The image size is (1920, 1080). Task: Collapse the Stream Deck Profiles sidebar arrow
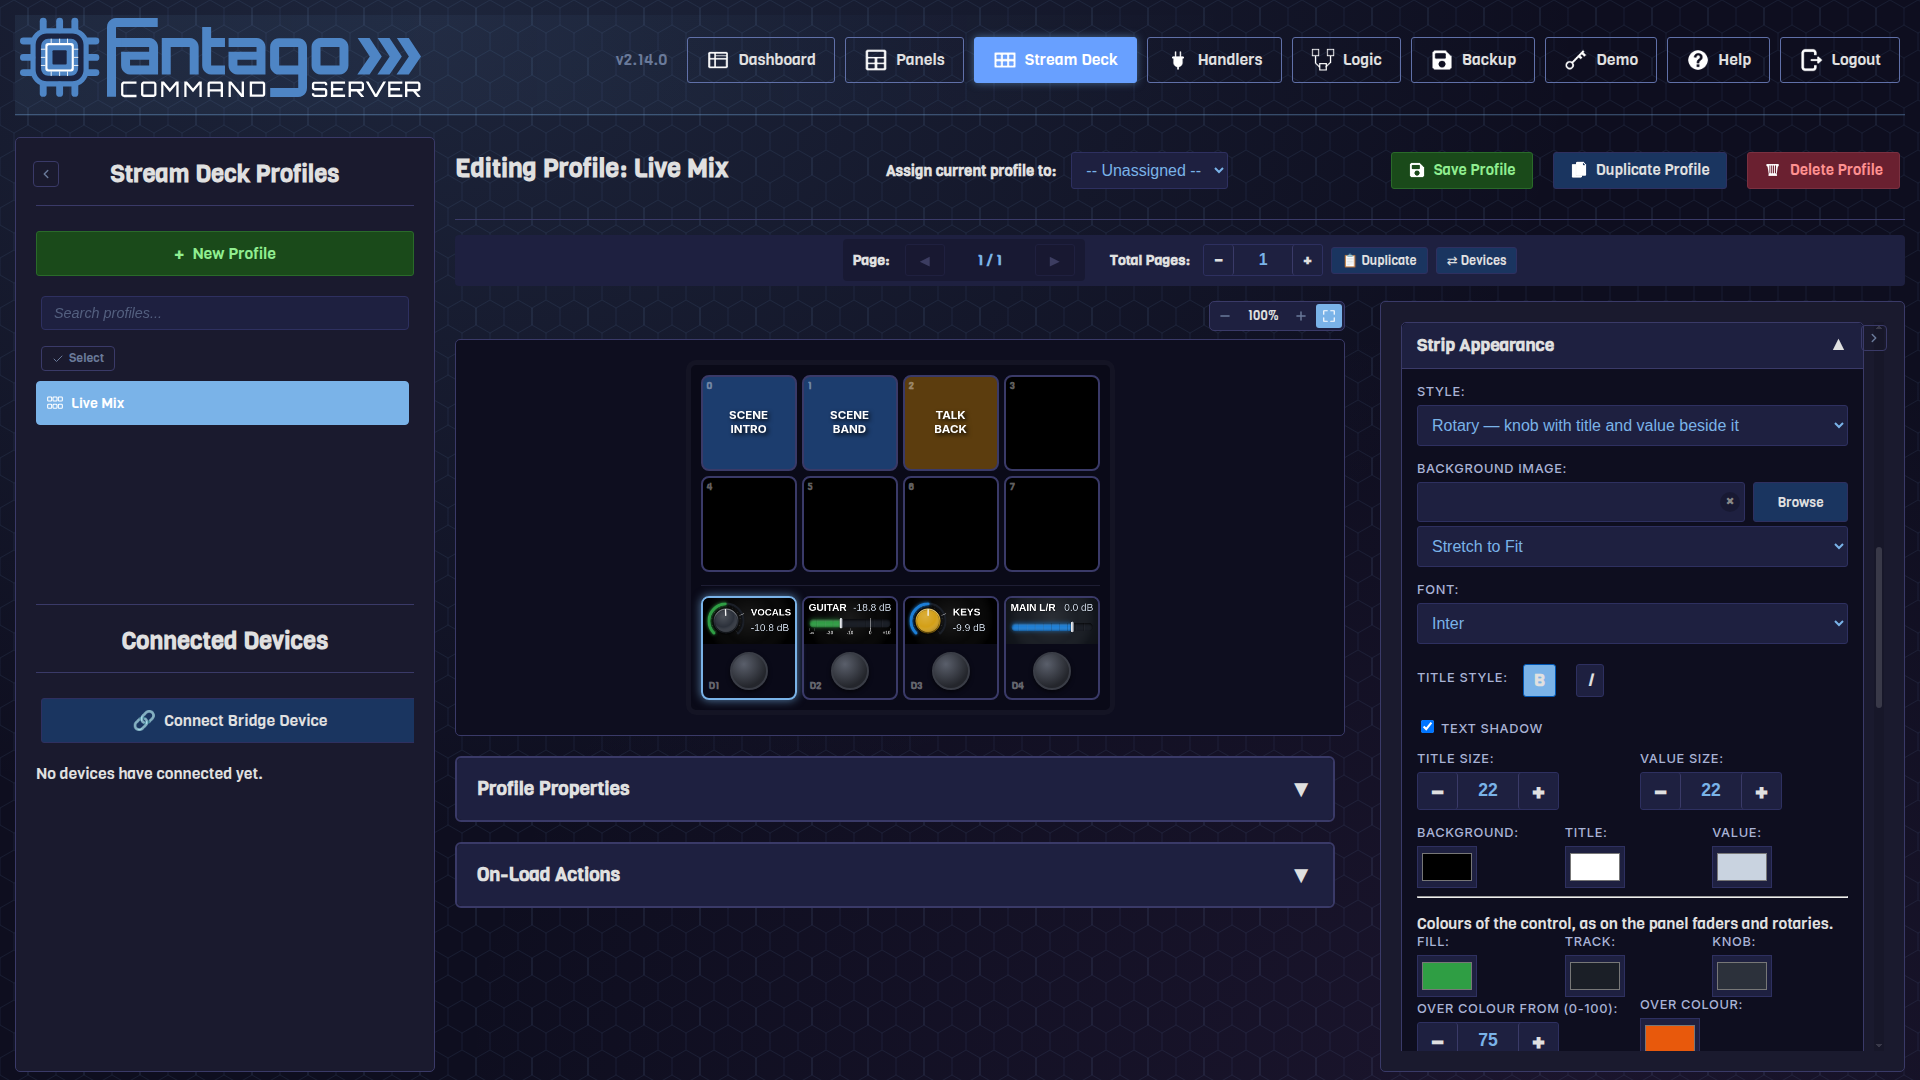[x=46, y=174]
